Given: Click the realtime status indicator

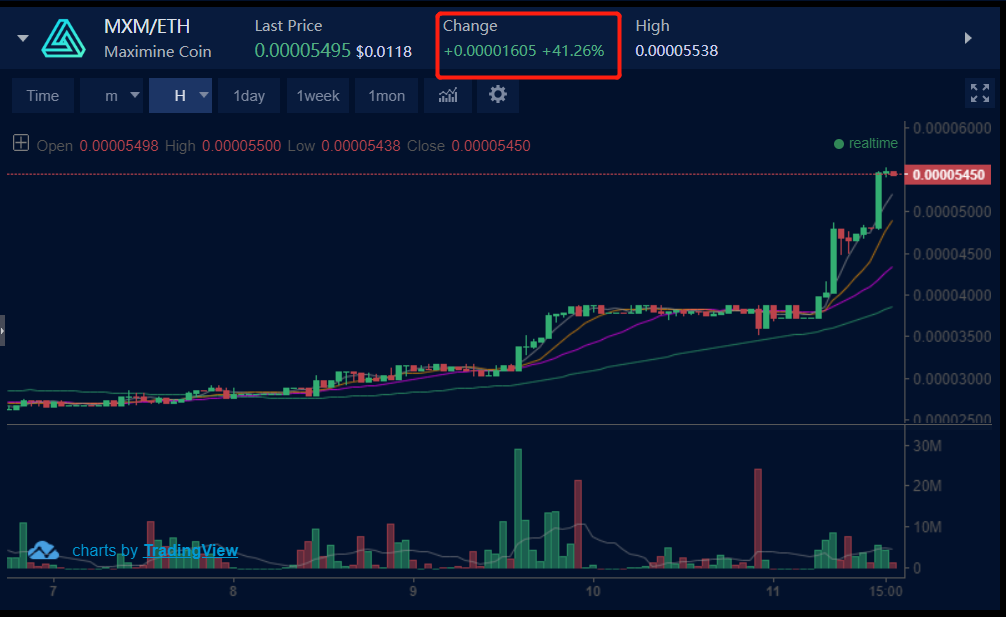Looking at the screenshot, I should pyautogui.click(x=865, y=144).
